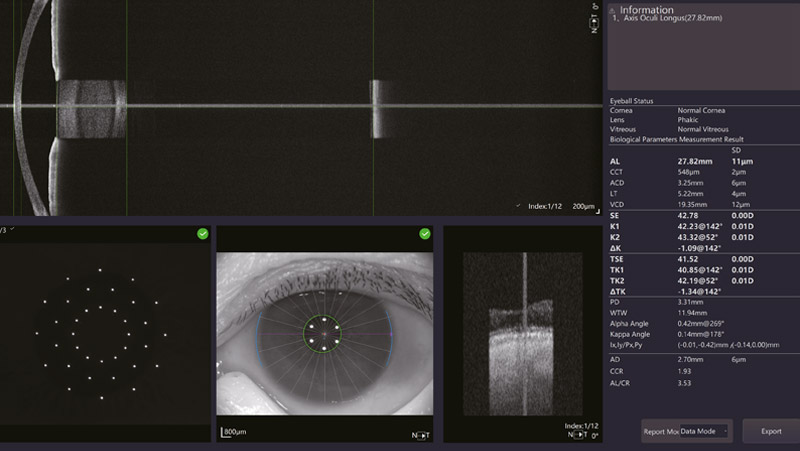Viewport: 800px width, 451px height.
Task: Click the Phakic lens value
Action: click(688, 120)
